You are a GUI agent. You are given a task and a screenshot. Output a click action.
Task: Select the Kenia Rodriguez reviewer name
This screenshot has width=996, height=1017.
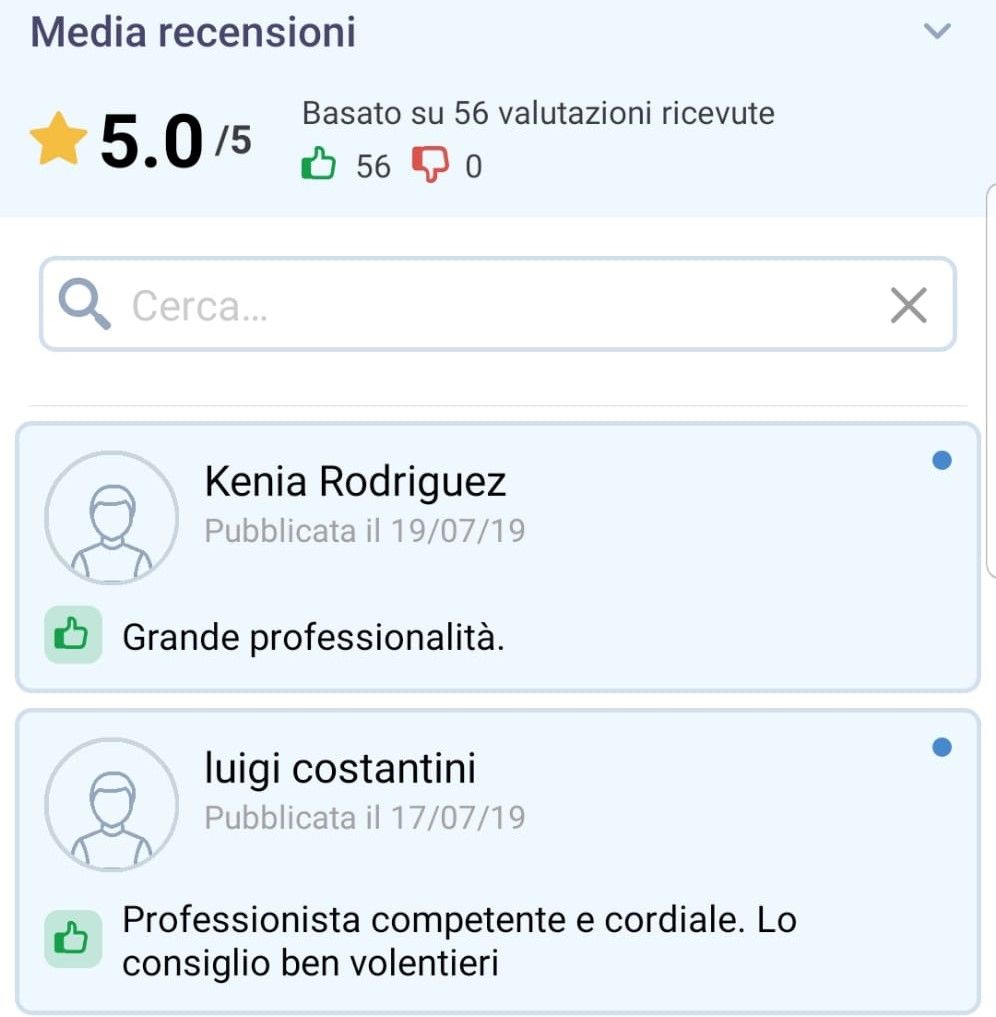click(355, 482)
